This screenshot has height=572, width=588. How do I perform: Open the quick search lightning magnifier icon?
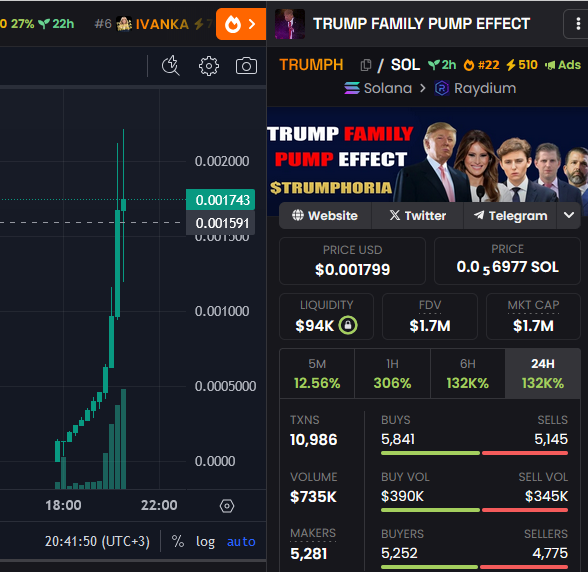171,66
